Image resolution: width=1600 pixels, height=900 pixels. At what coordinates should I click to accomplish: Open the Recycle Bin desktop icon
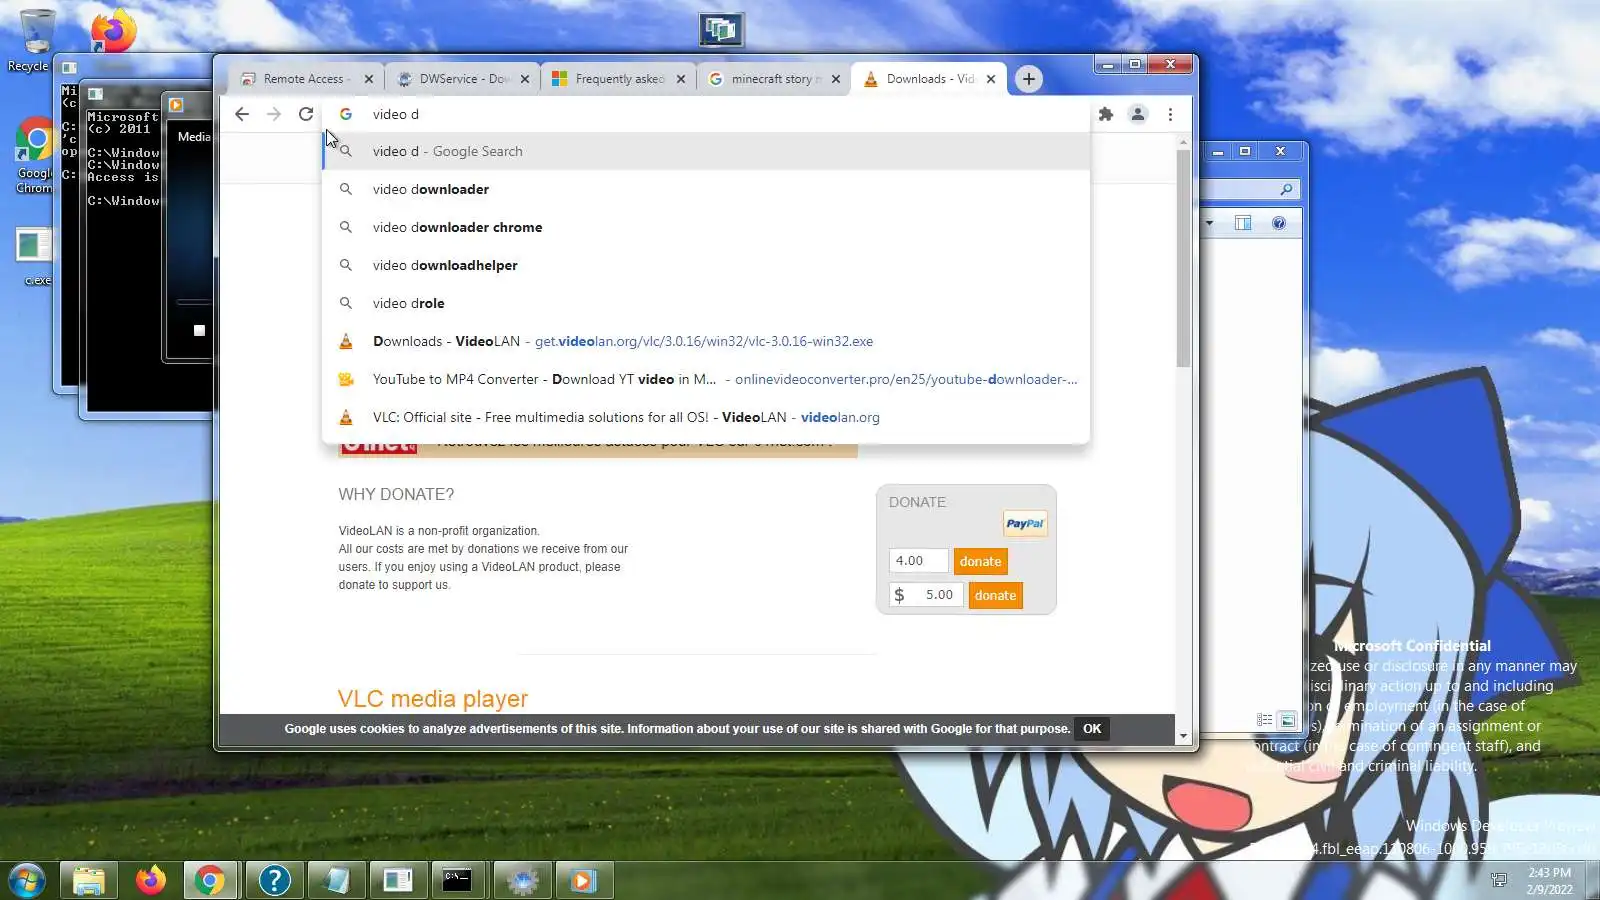[x=36, y=42]
